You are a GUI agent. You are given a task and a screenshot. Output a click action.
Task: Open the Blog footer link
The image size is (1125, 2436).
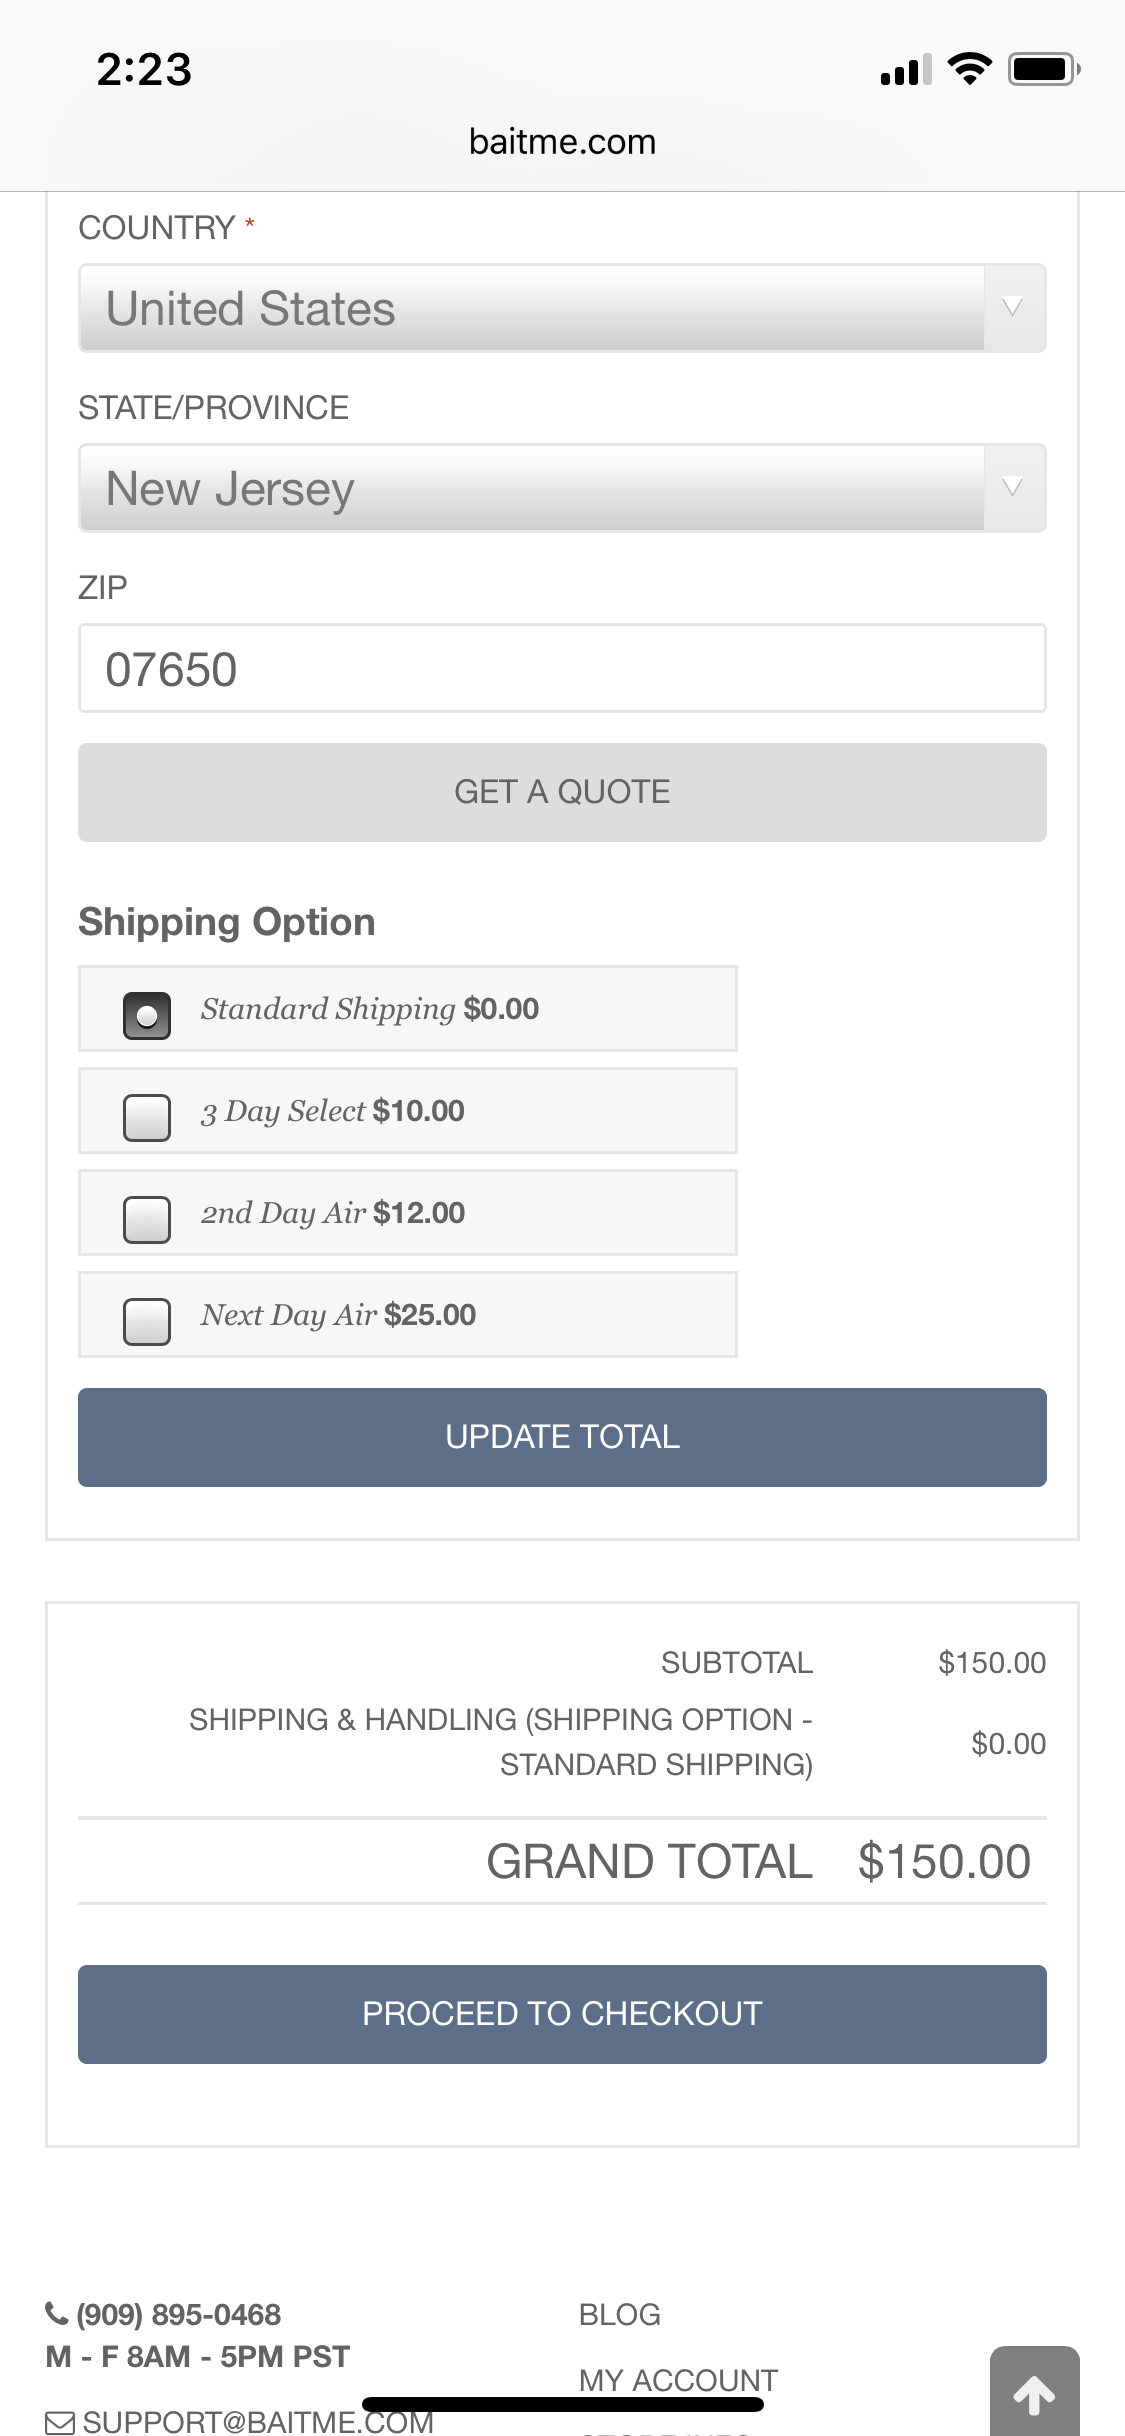click(619, 2314)
